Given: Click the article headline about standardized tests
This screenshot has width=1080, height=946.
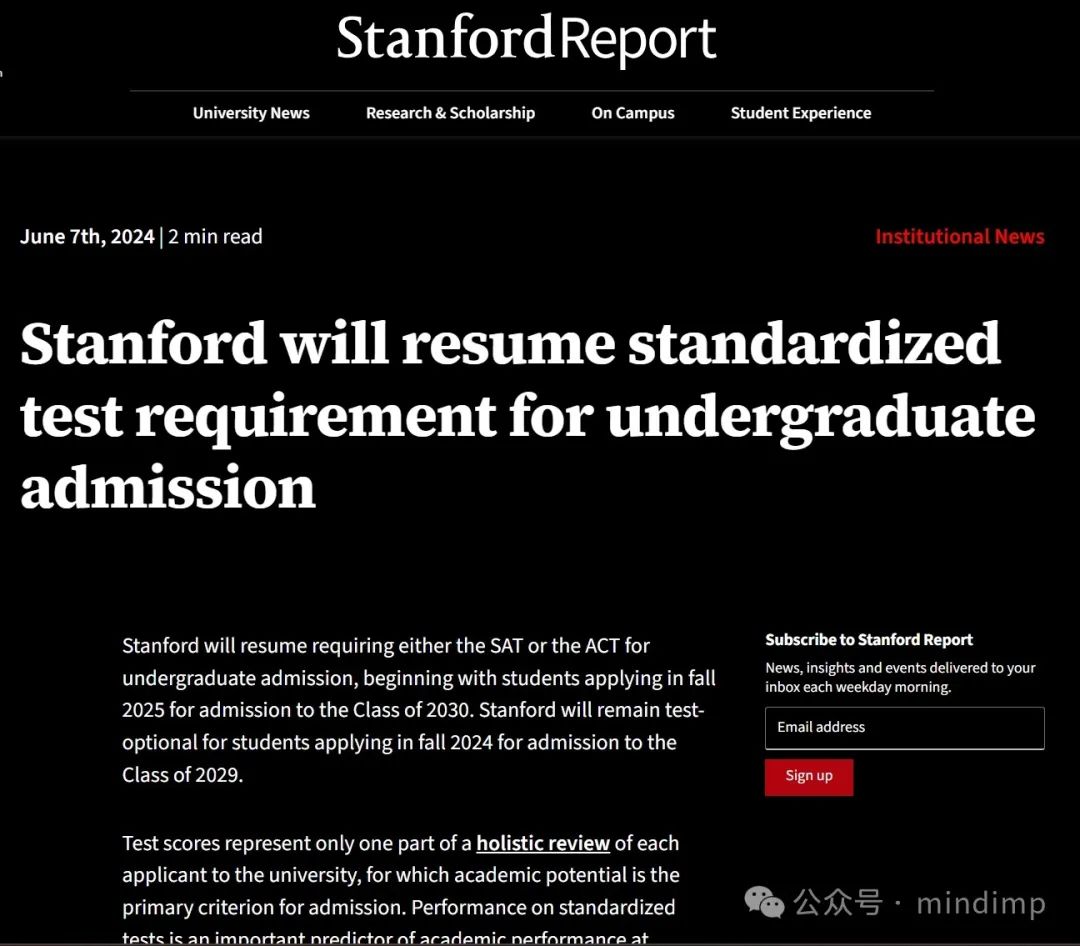Looking at the screenshot, I should [x=528, y=414].
